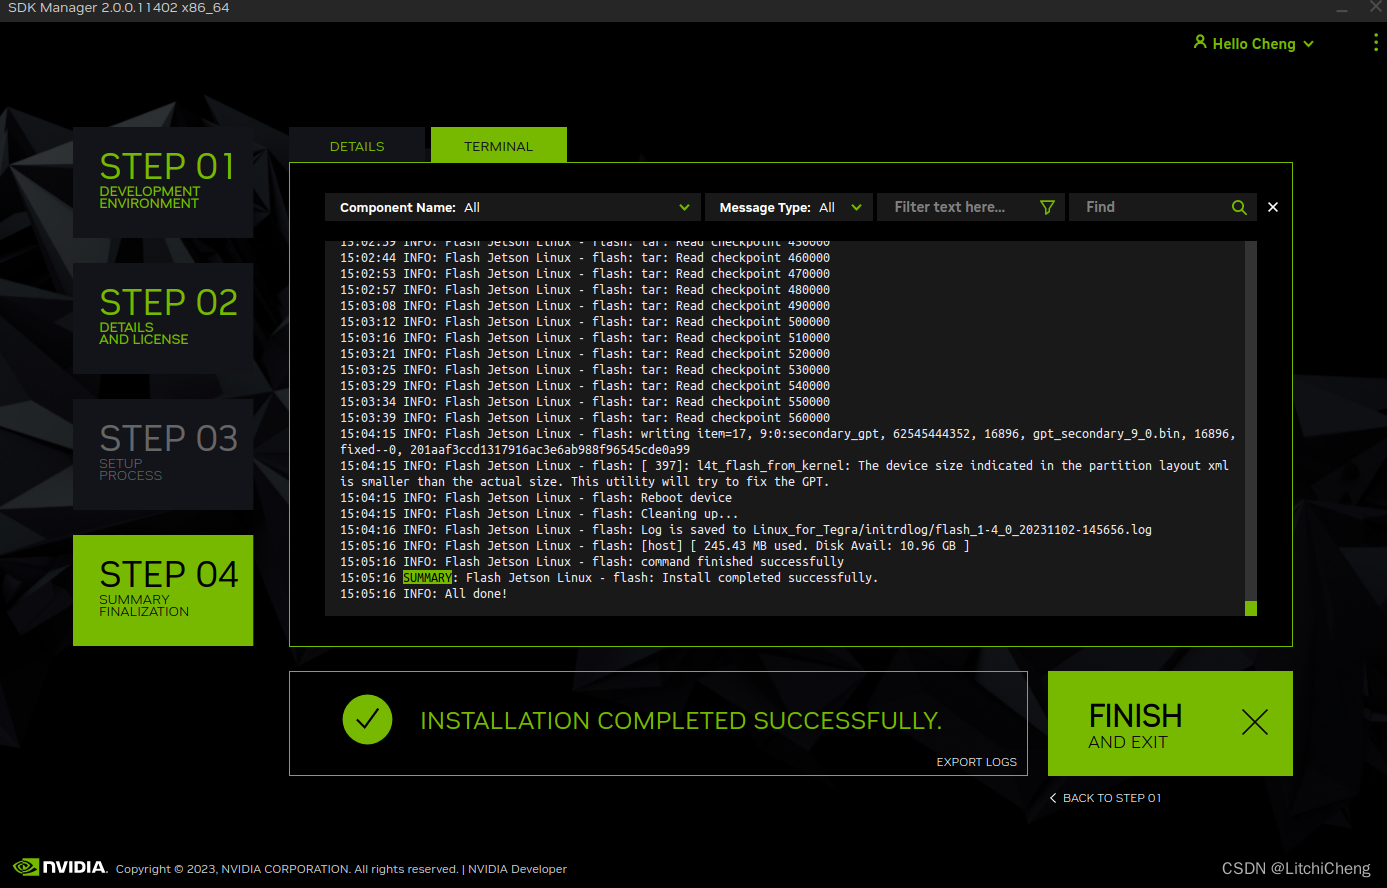Follow the NVIDIA Developer footer link
1387x888 pixels.
(517, 868)
